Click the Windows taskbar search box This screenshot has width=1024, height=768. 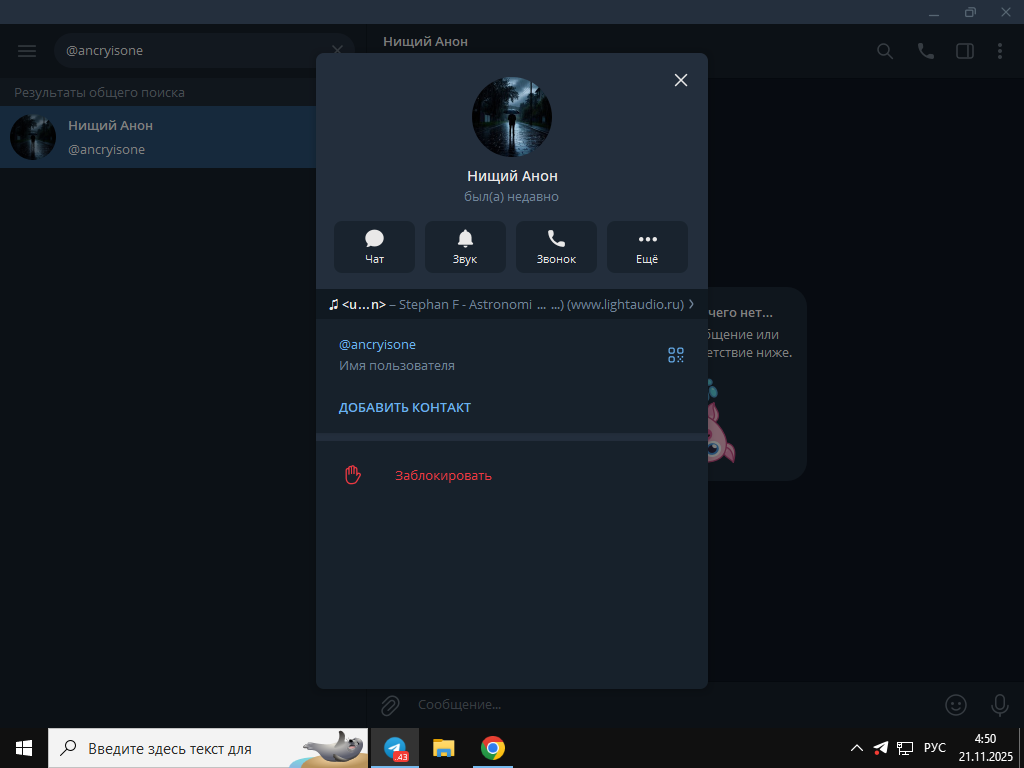tap(208, 748)
